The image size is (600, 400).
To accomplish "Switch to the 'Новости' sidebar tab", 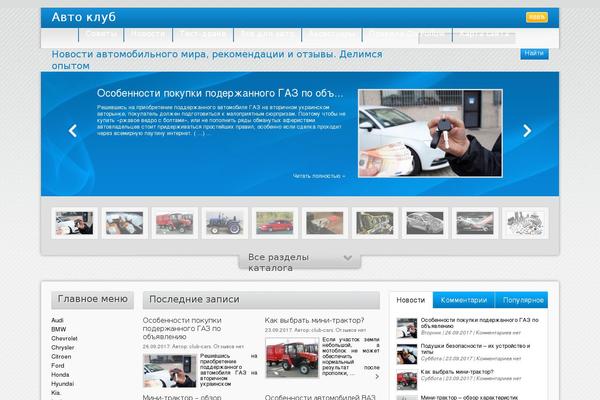I will tap(411, 300).
